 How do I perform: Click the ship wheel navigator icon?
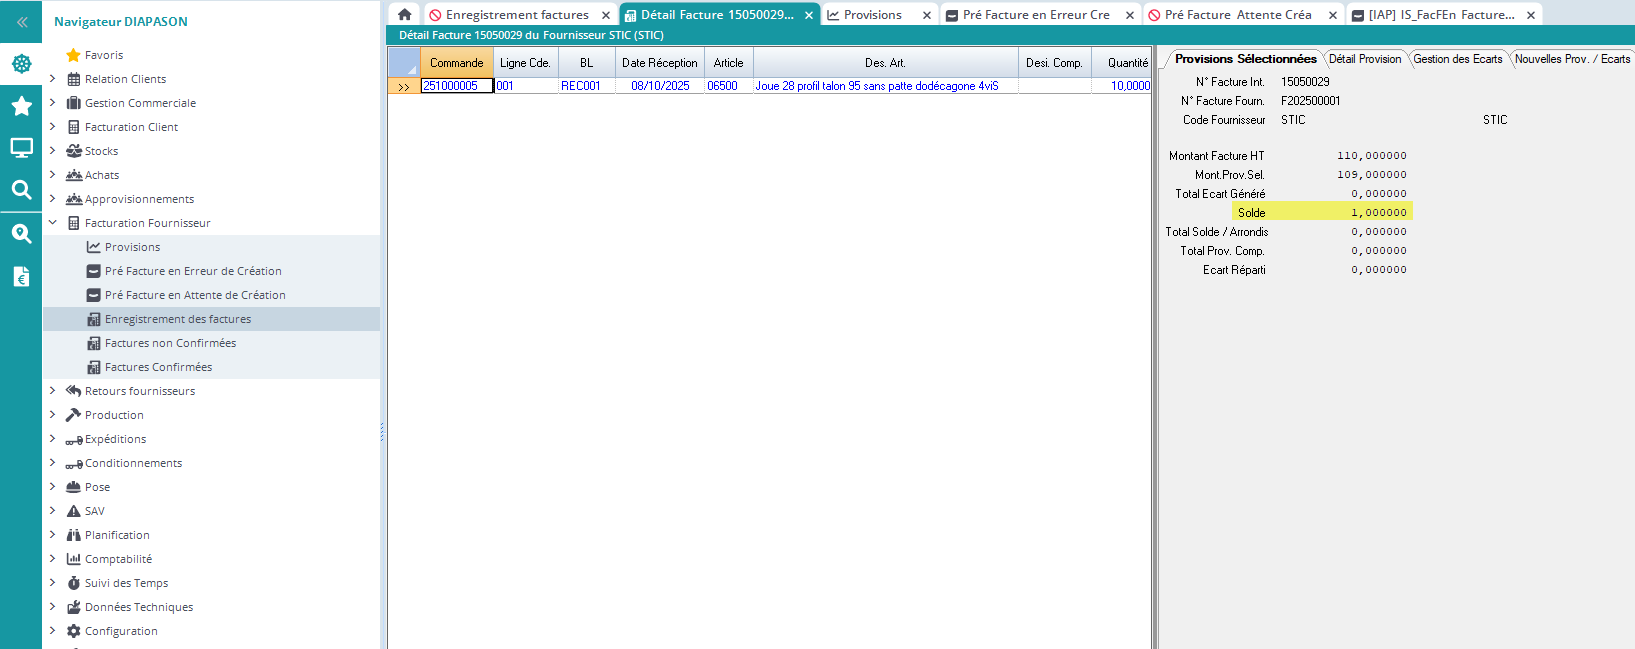[21, 64]
